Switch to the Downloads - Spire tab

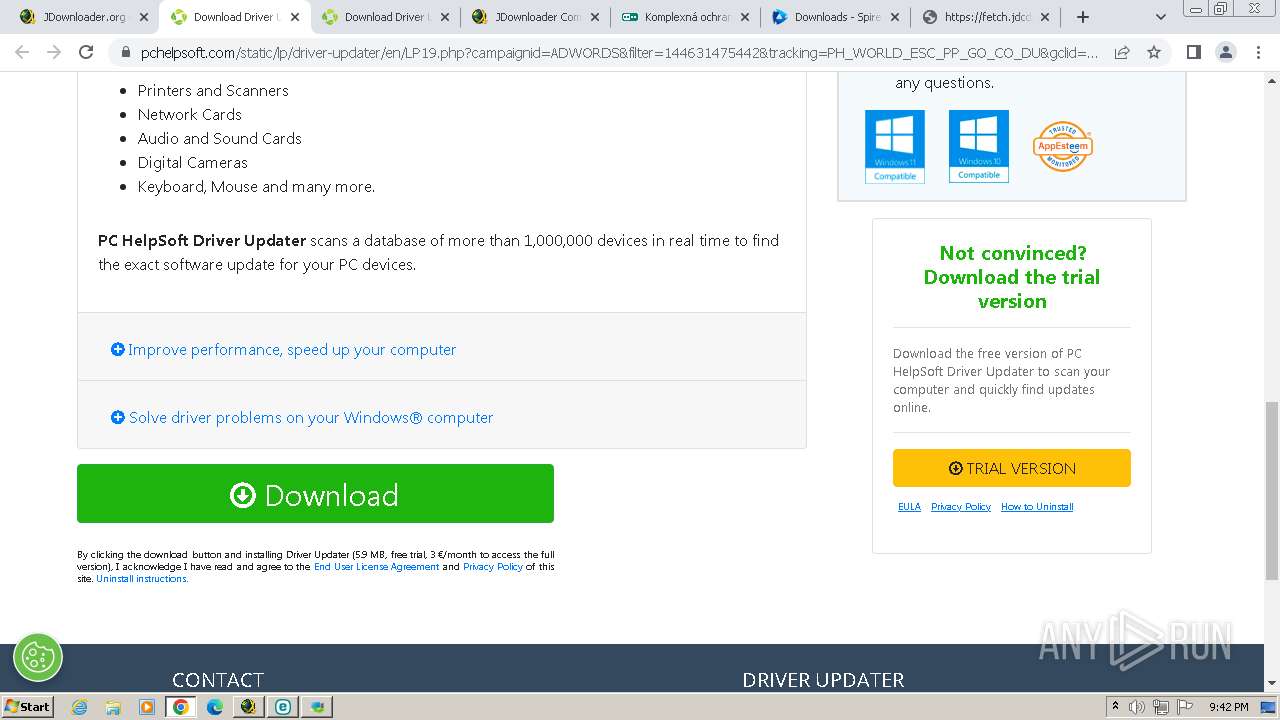tap(836, 17)
